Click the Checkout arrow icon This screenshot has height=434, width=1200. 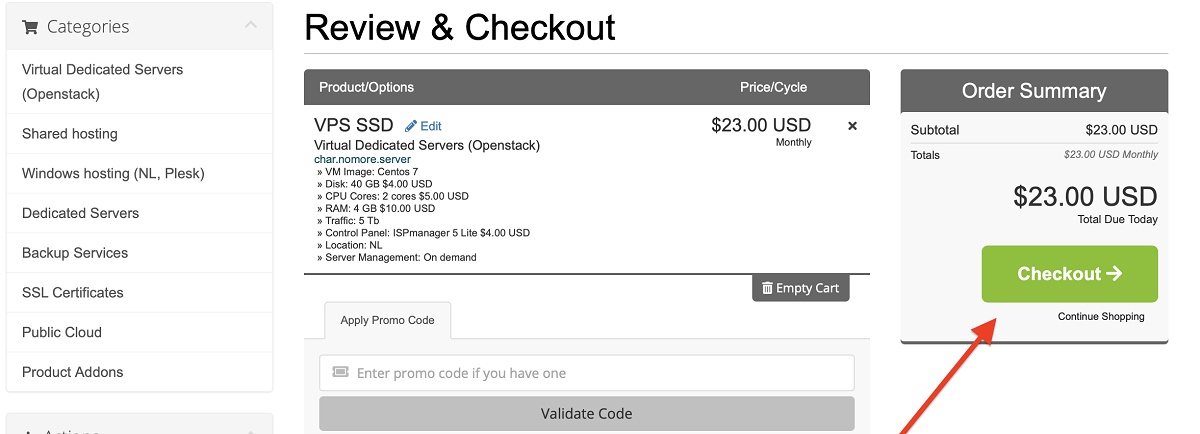click(1115, 274)
